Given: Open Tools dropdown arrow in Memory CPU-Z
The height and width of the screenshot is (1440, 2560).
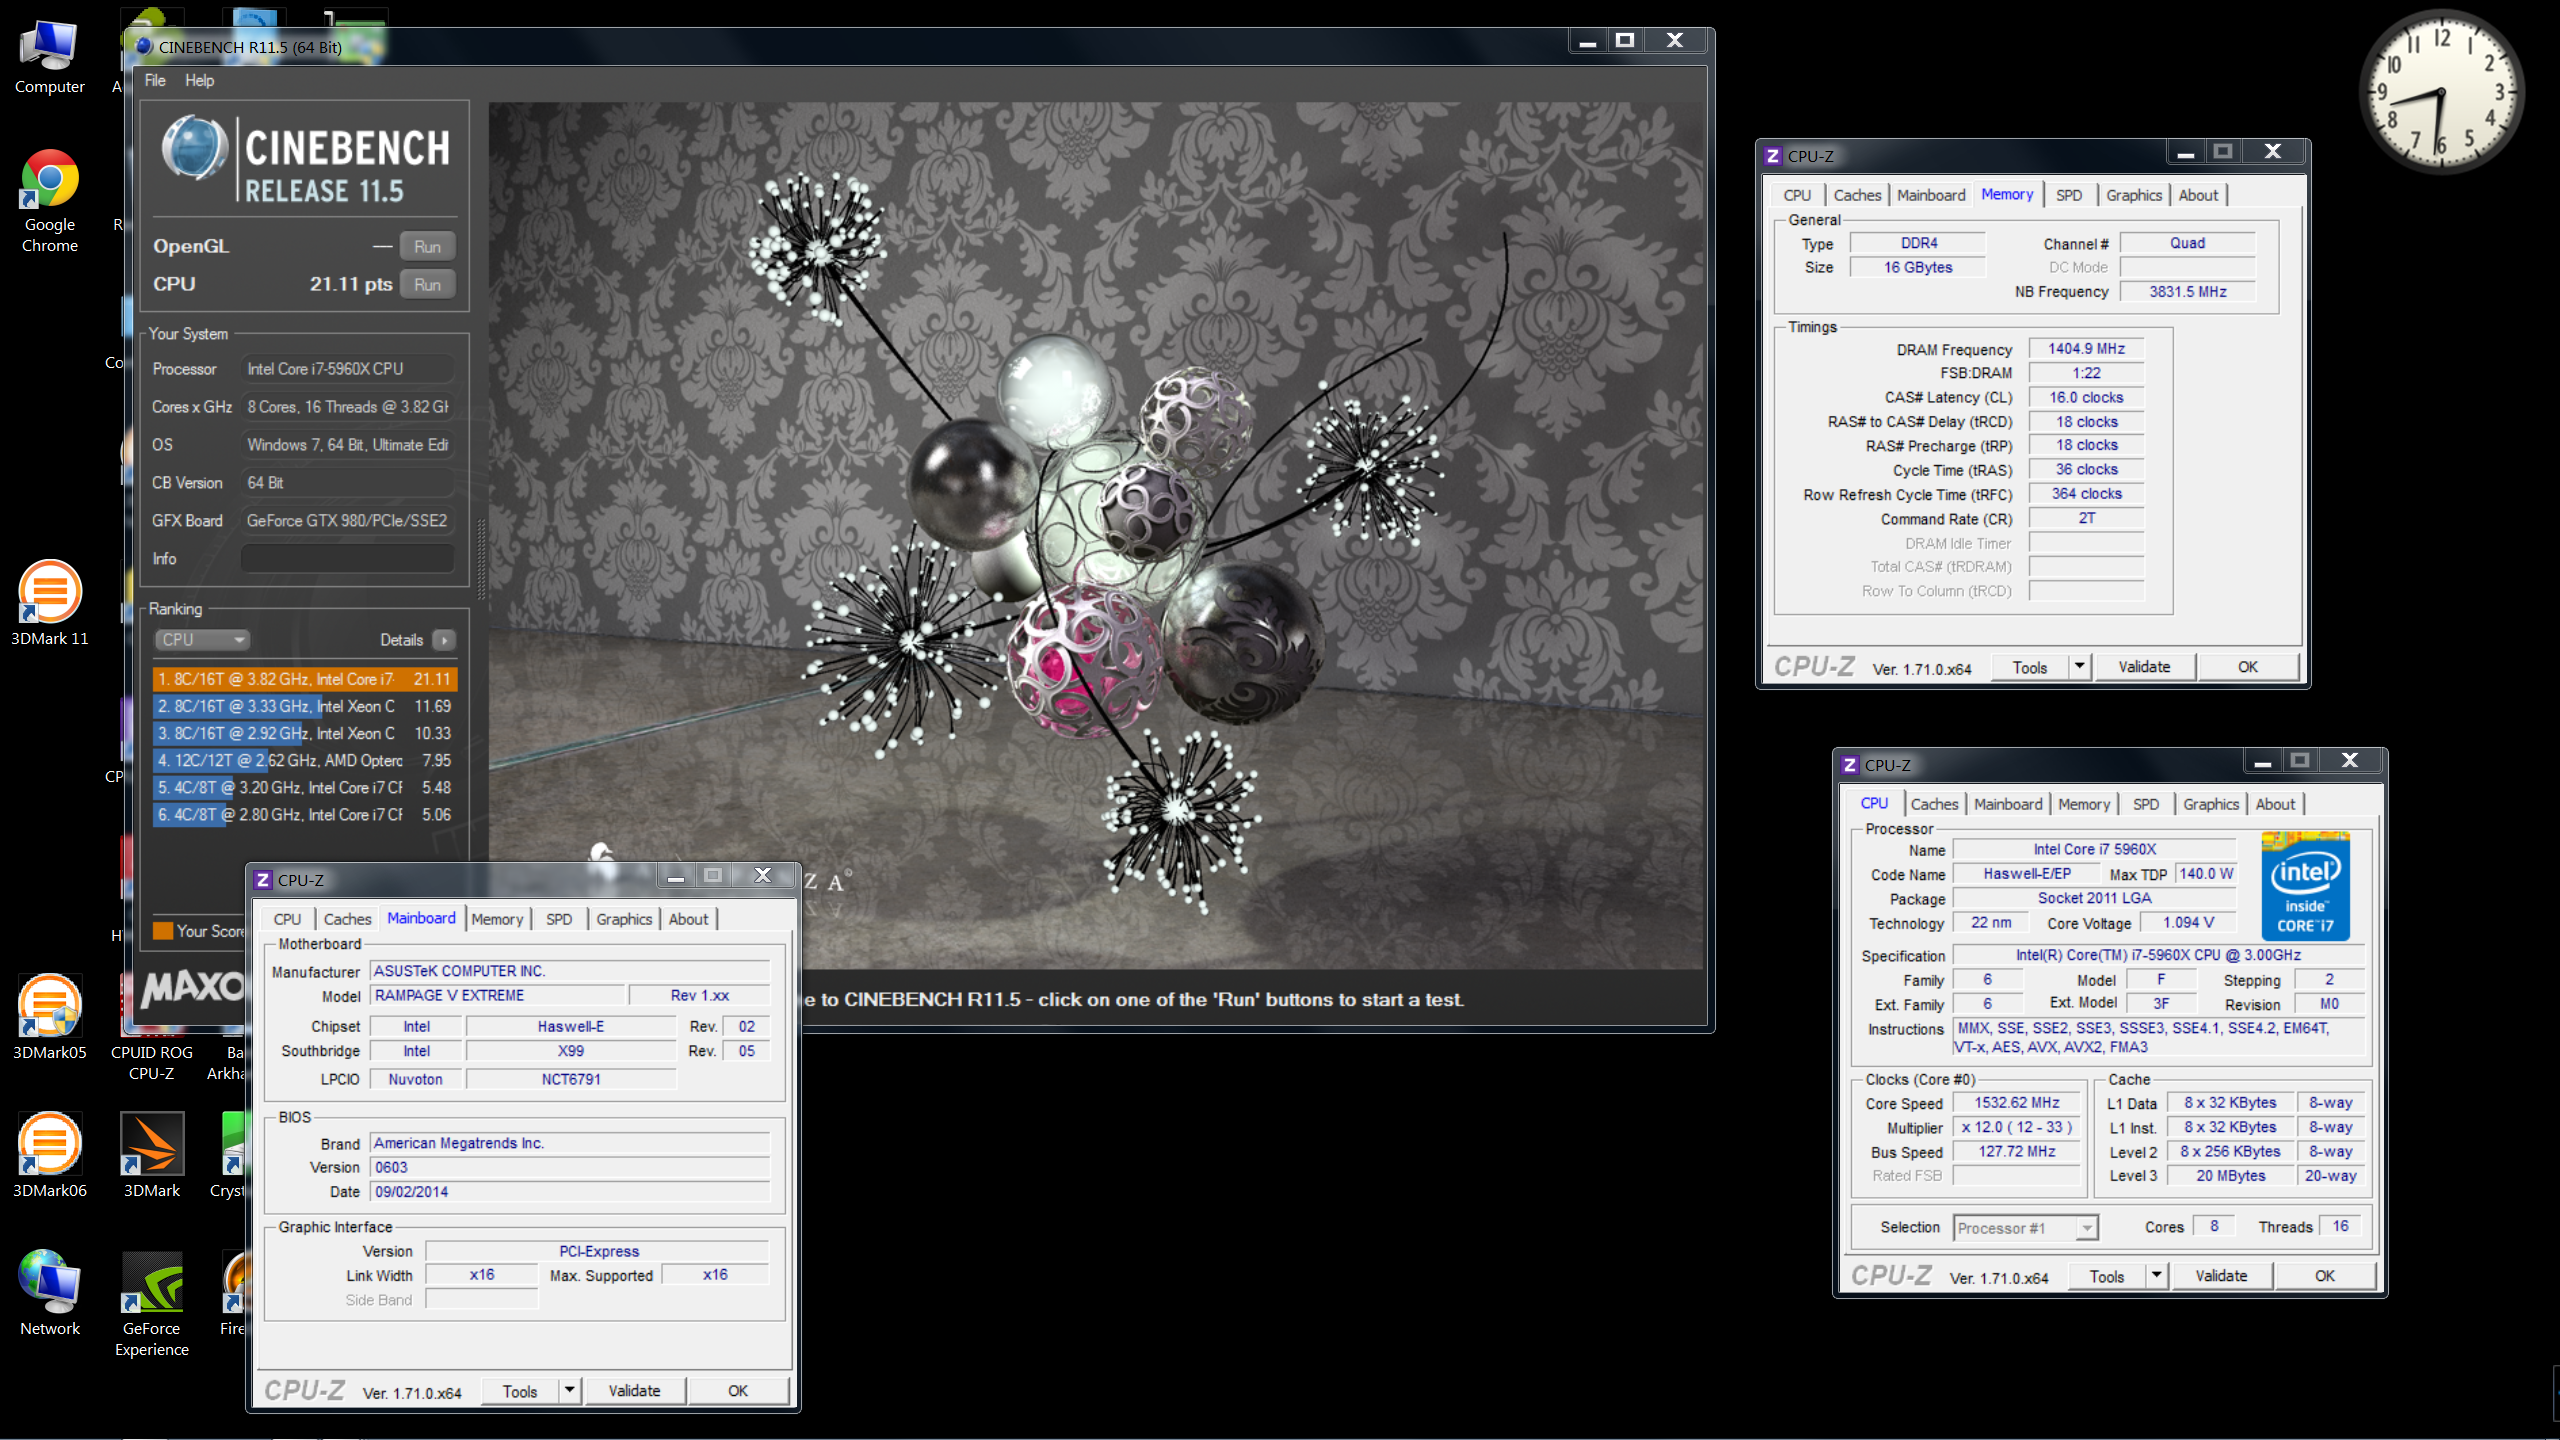Looking at the screenshot, I should (x=2079, y=666).
